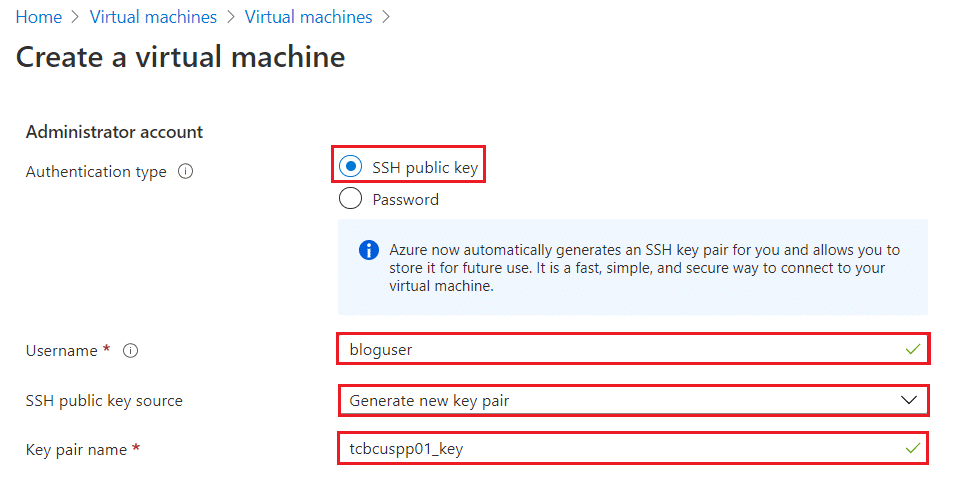Click the chevron after the last Virtual machines breadcrumb
Viewport: 957px width, 477px height.
385,17
